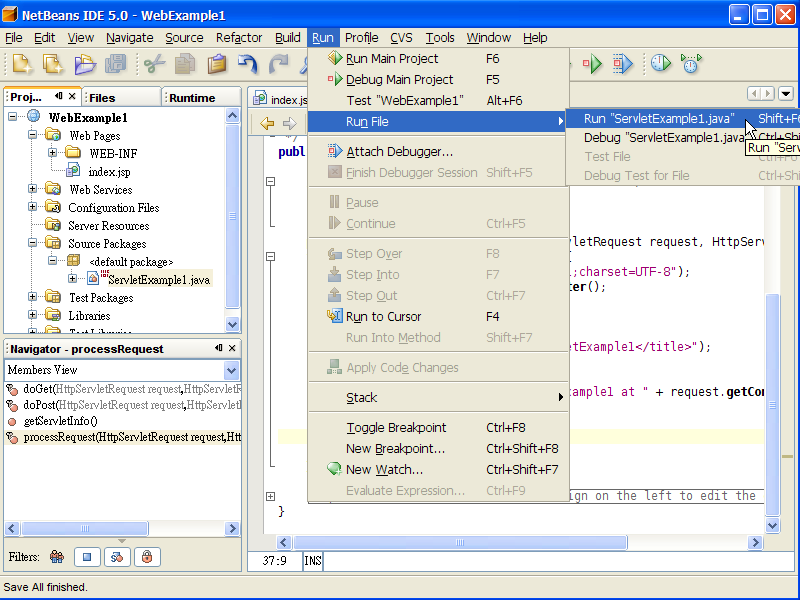
Task: Collapse the Source Packages node
Action: (x=33, y=243)
